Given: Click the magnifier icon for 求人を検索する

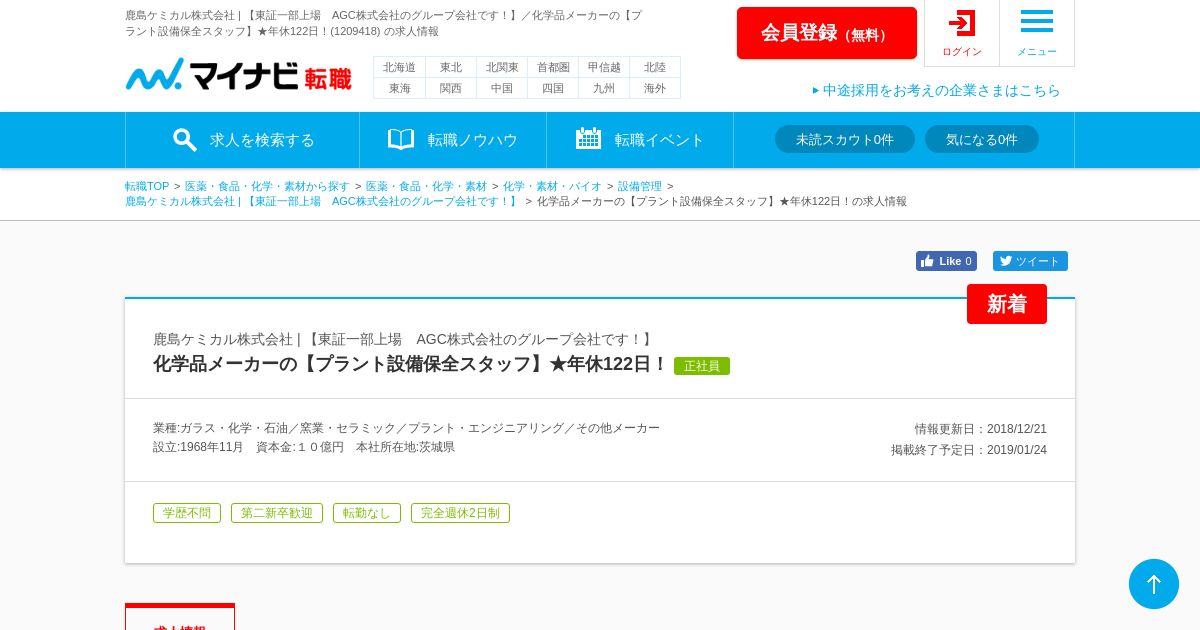Looking at the screenshot, I should coord(185,140).
